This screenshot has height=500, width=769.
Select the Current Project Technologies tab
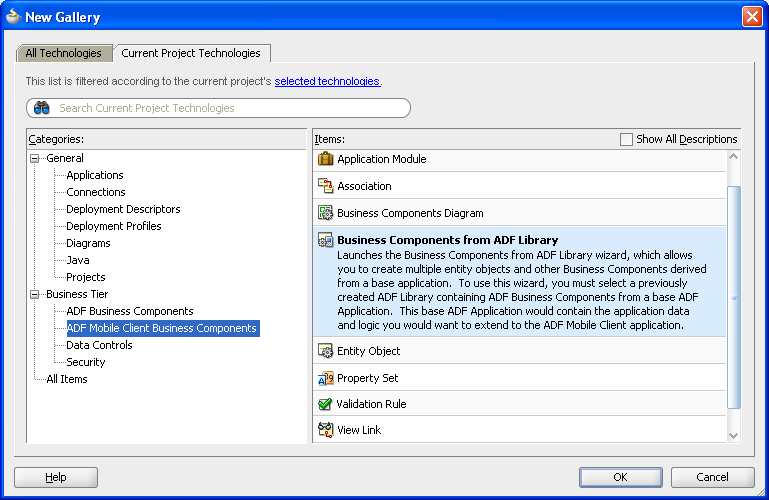point(191,53)
